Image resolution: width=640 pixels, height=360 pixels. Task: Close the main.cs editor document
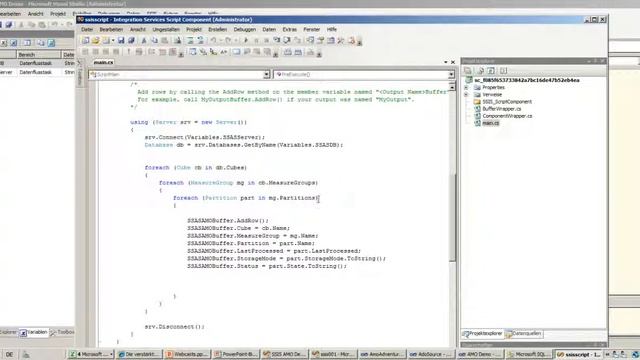tap(453, 62)
